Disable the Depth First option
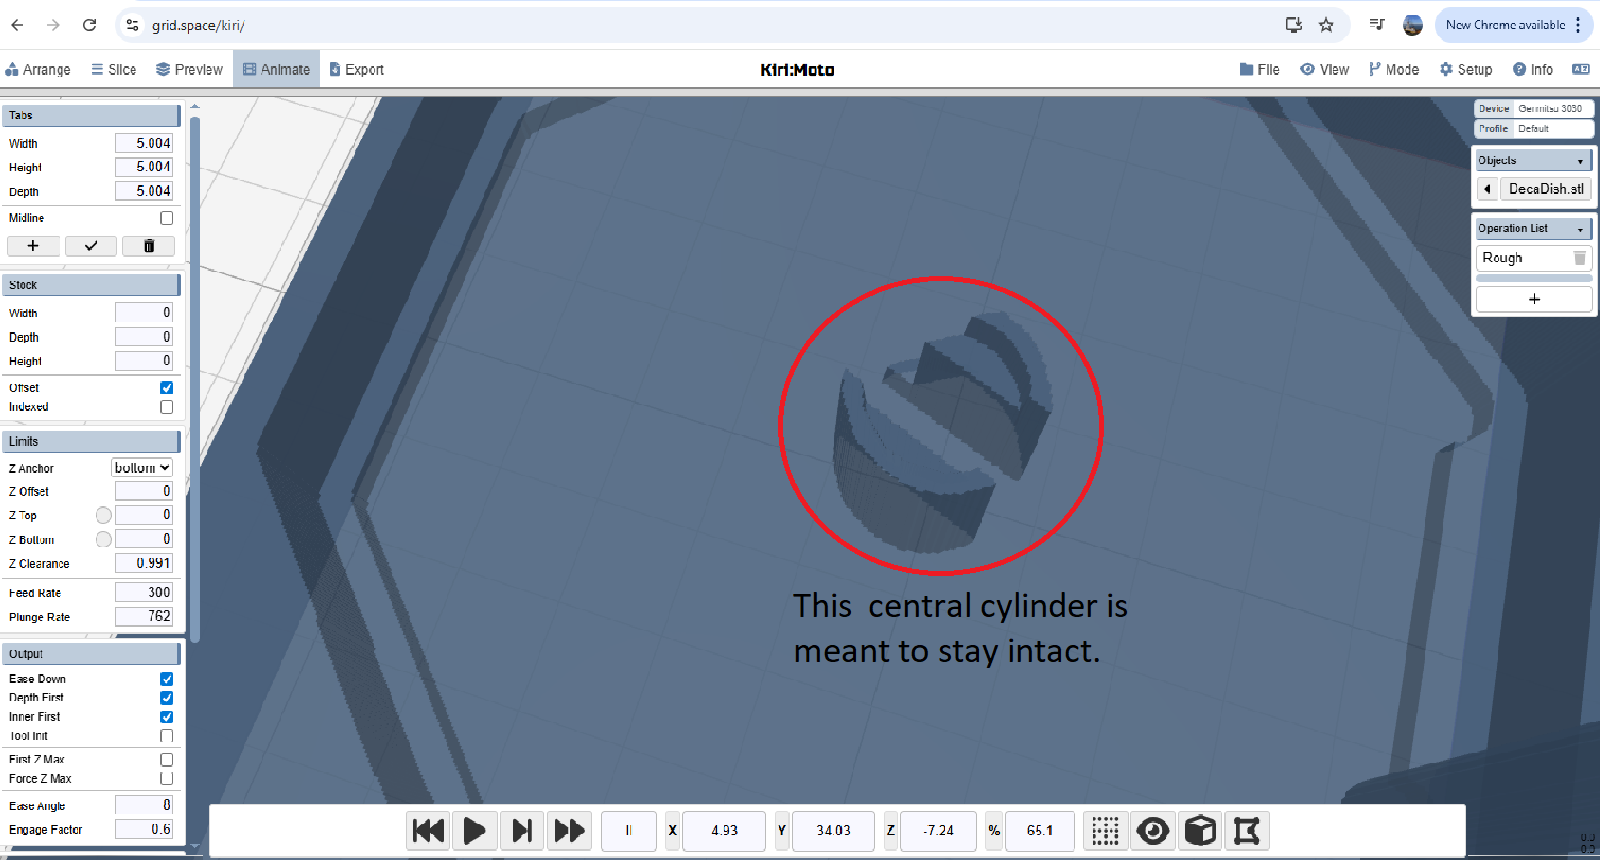The width and height of the screenshot is (1600, 860). (x=167, y=698)
